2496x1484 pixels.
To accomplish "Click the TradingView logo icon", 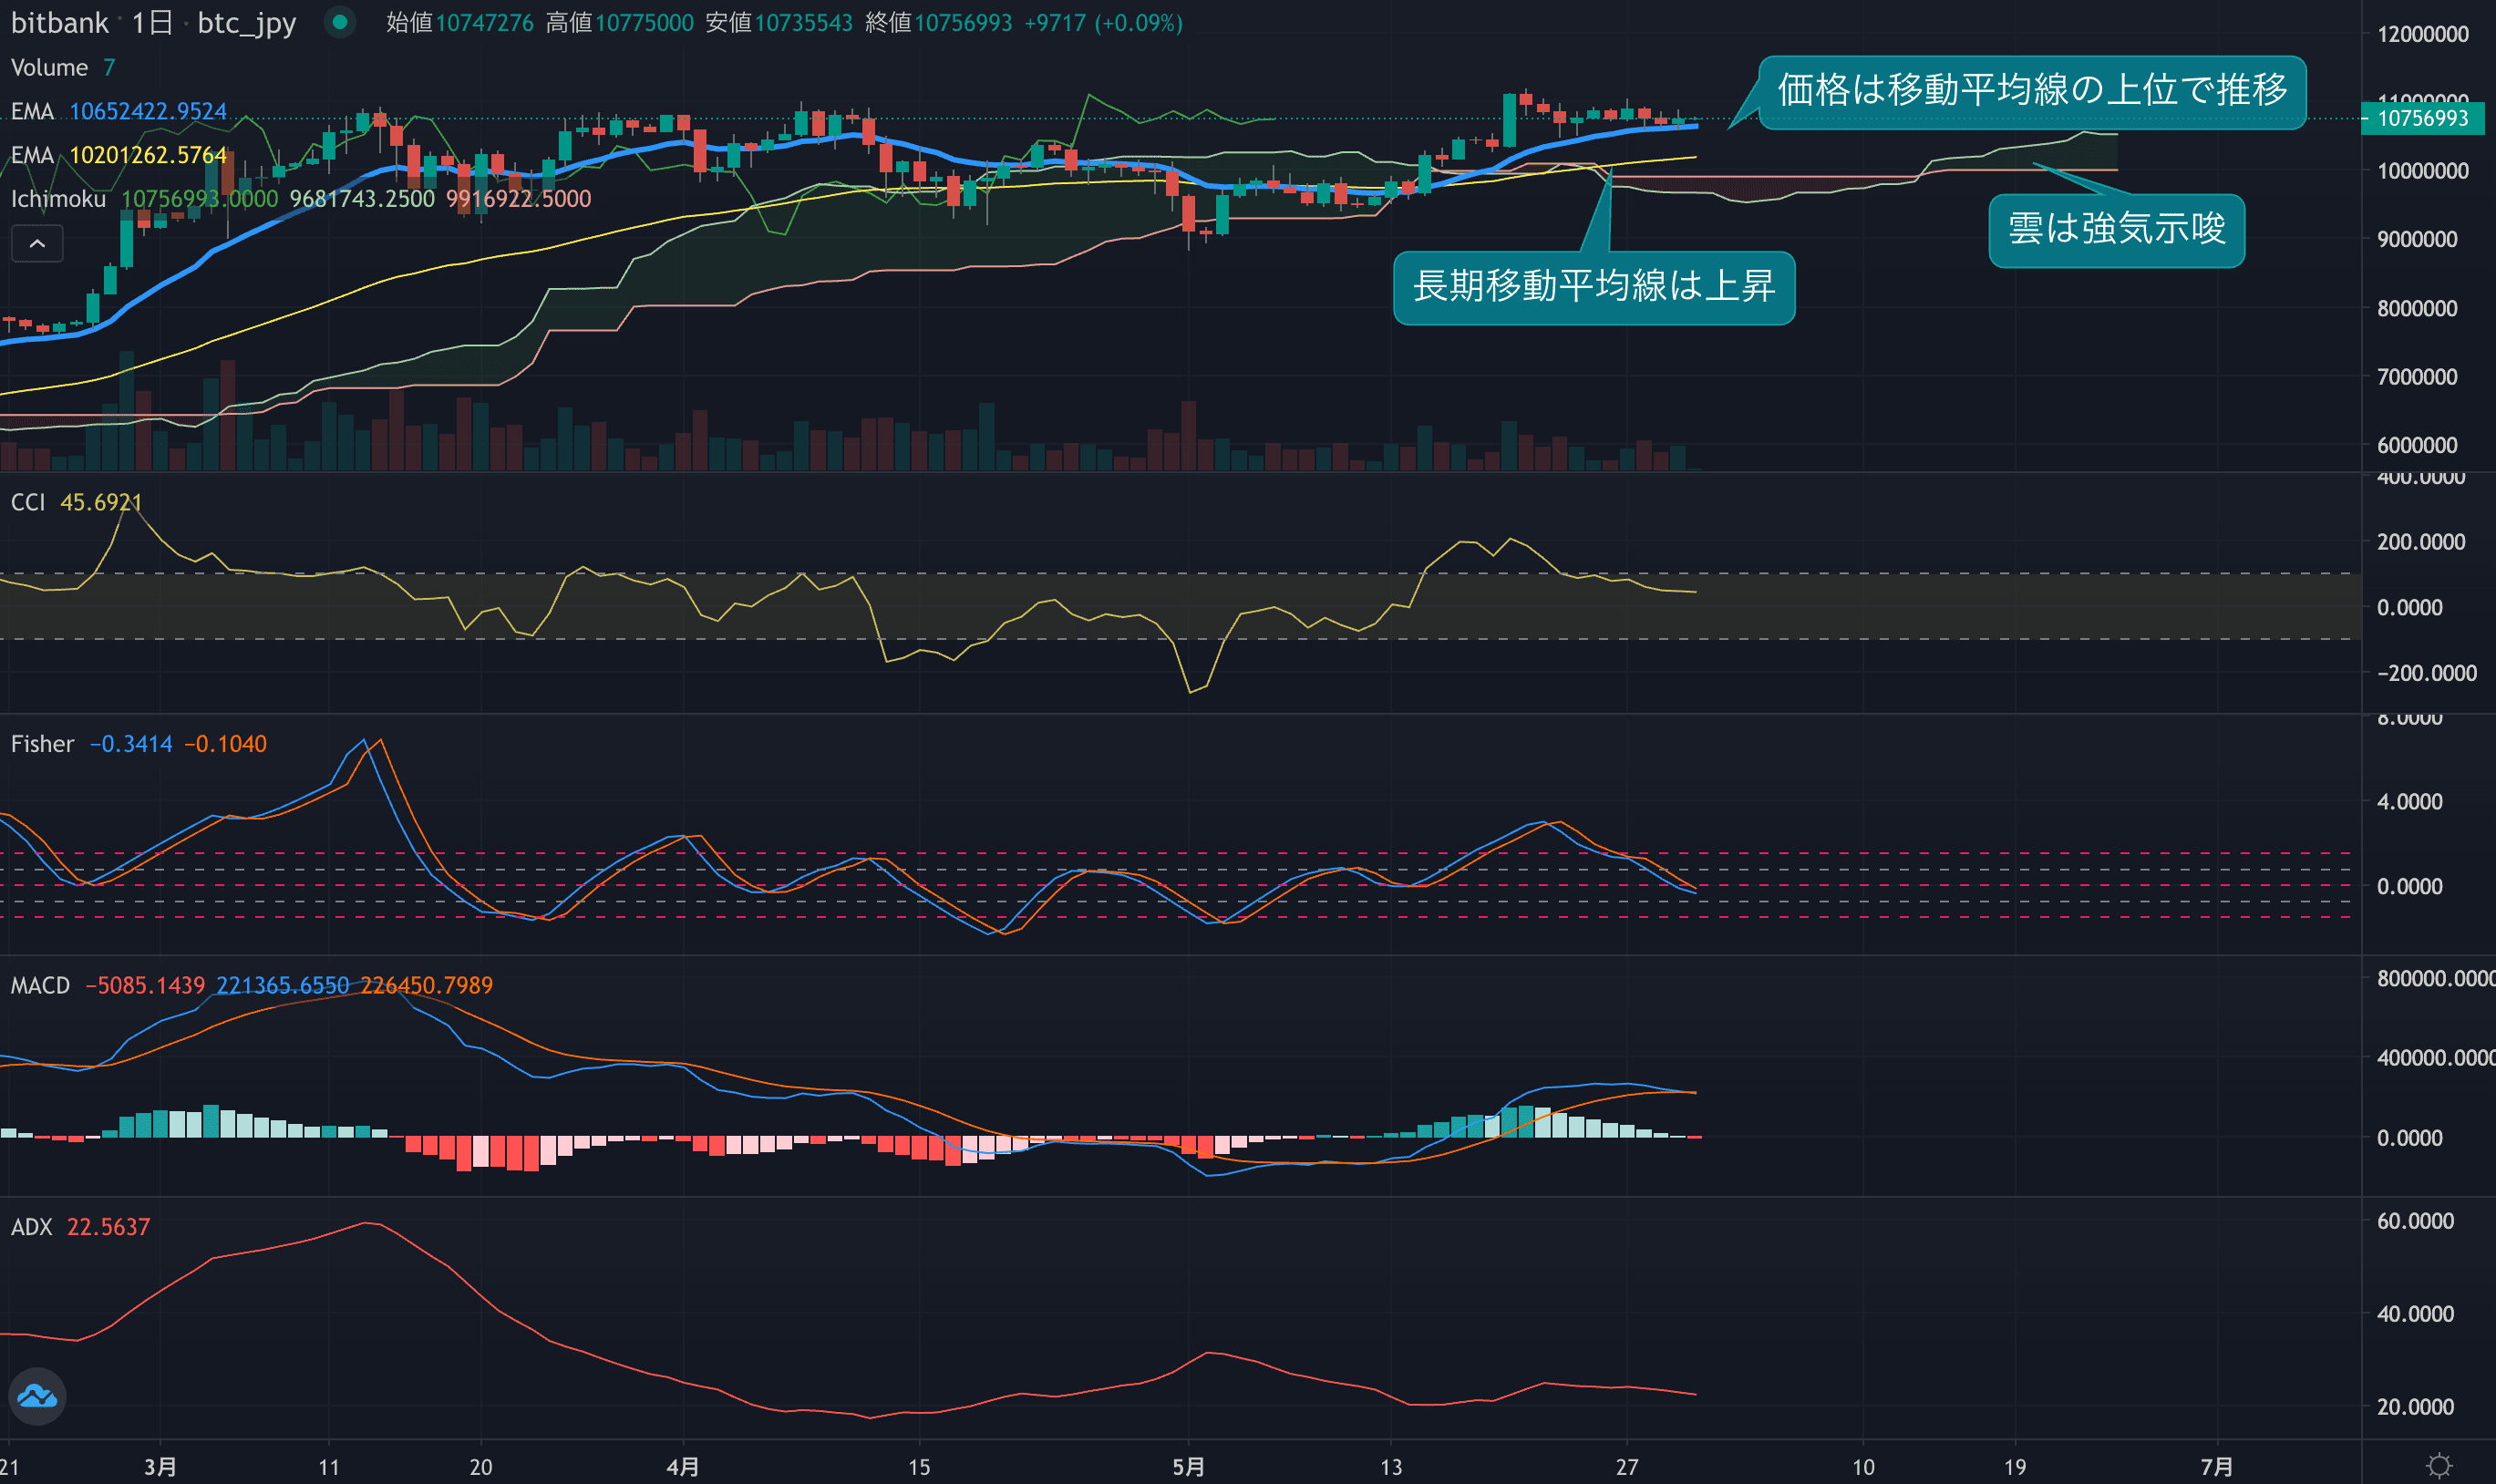I will tap(37, 1396).
